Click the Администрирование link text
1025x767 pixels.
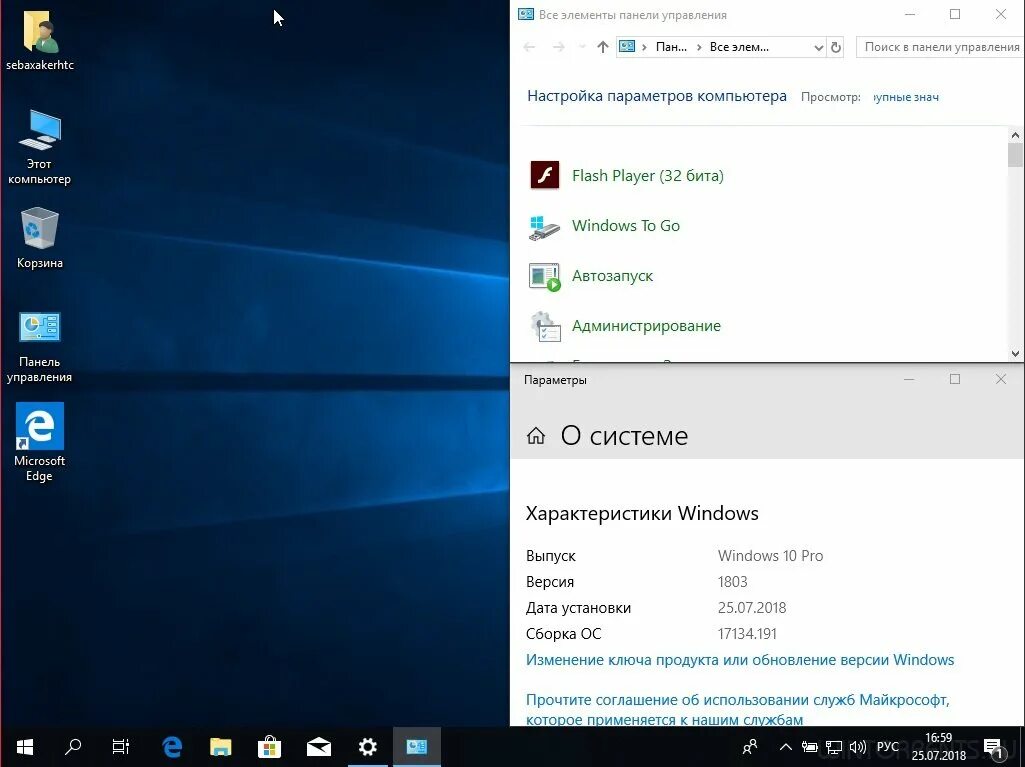pyautogui.click(x=646, y=326)
